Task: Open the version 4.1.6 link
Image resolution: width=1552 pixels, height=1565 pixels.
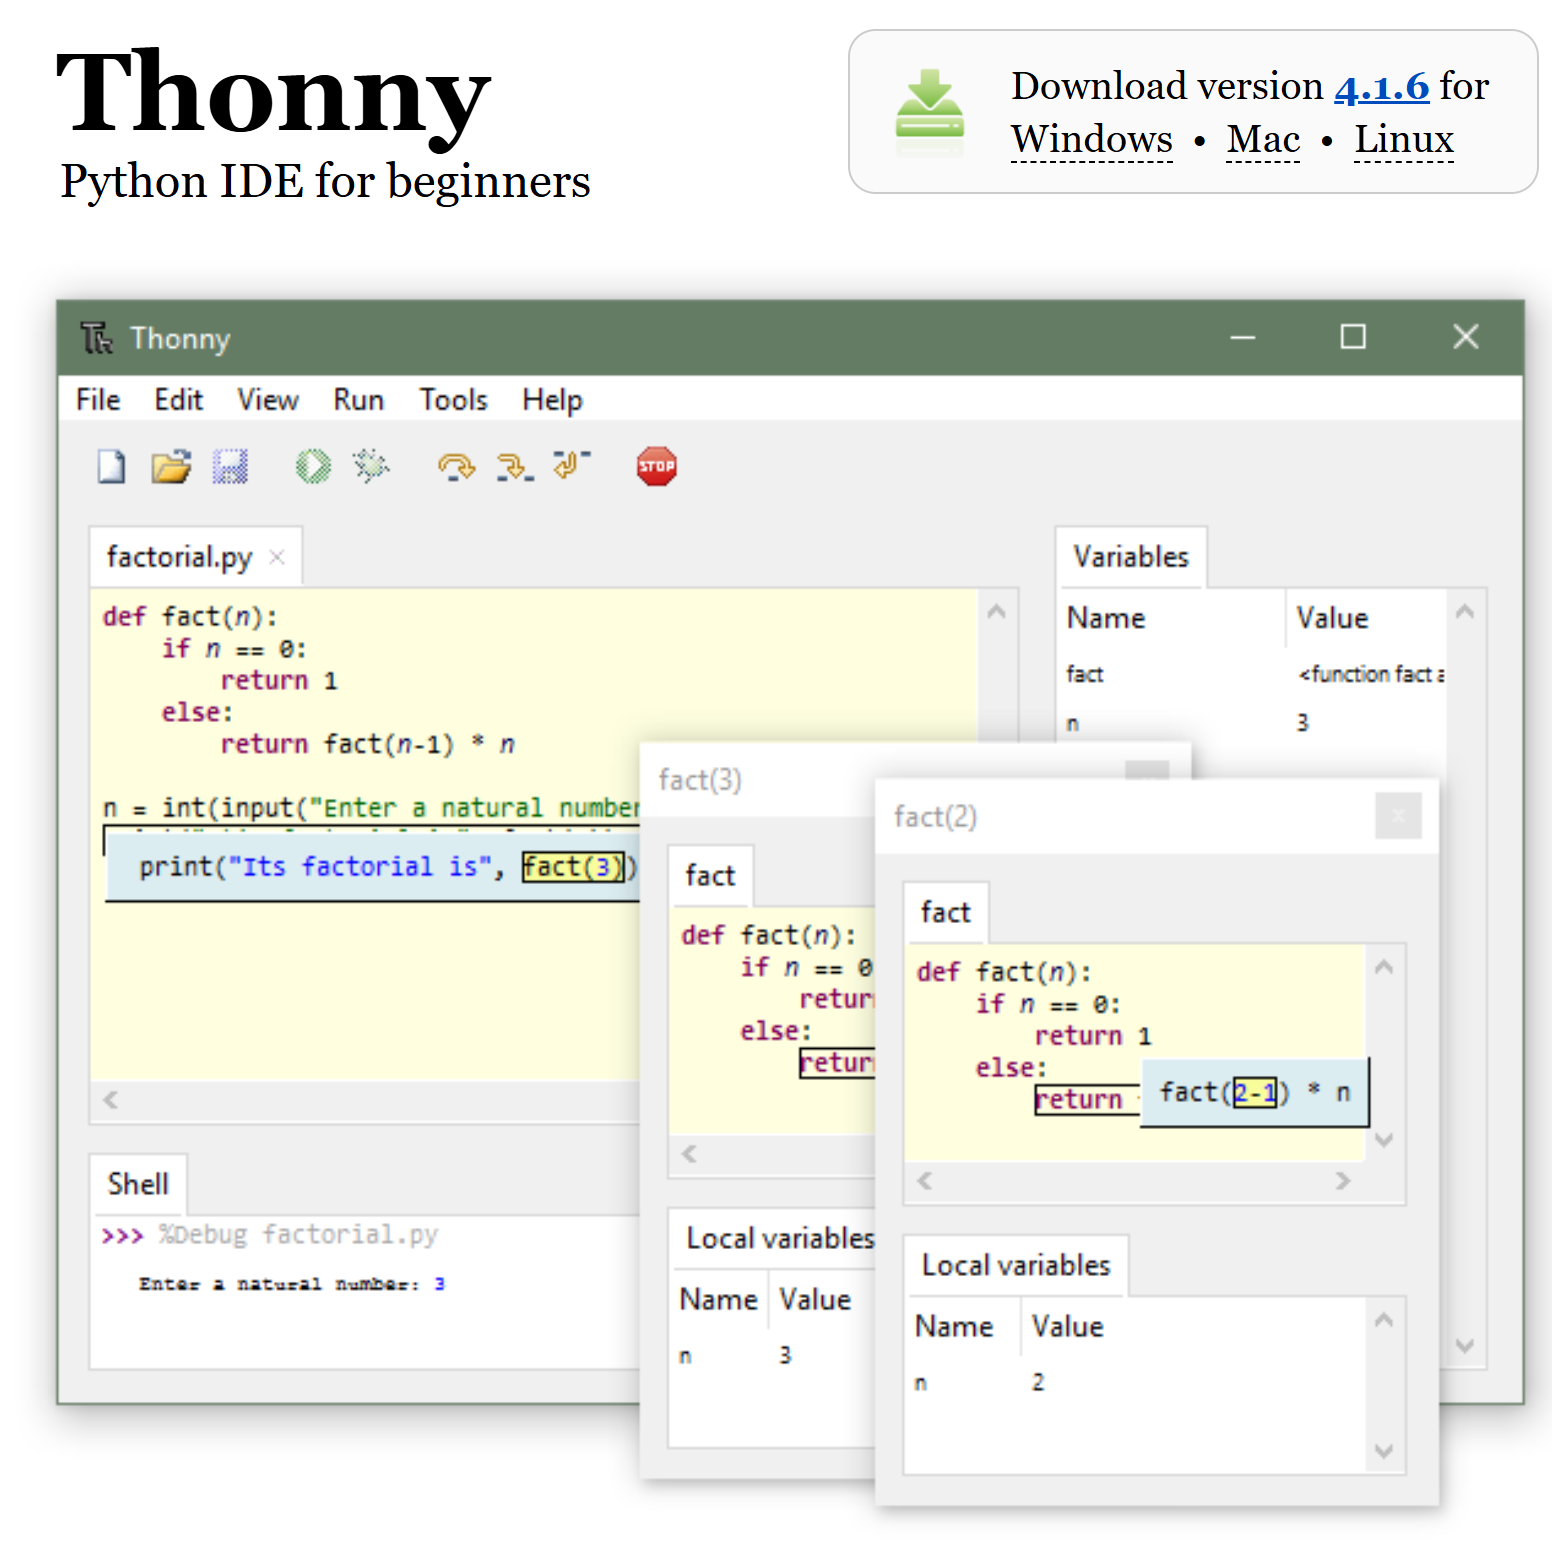Action: point(1382,86)
